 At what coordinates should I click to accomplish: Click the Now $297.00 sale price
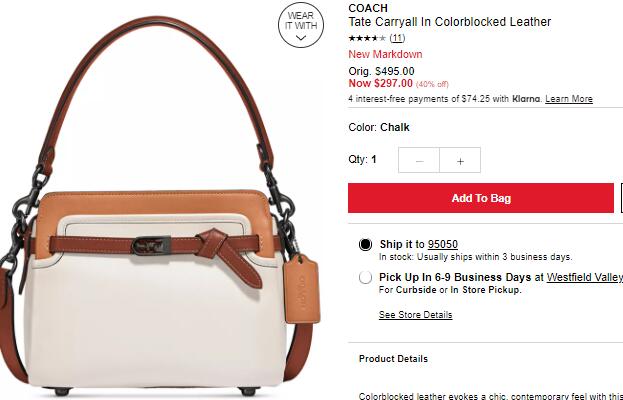coord(380,83)
